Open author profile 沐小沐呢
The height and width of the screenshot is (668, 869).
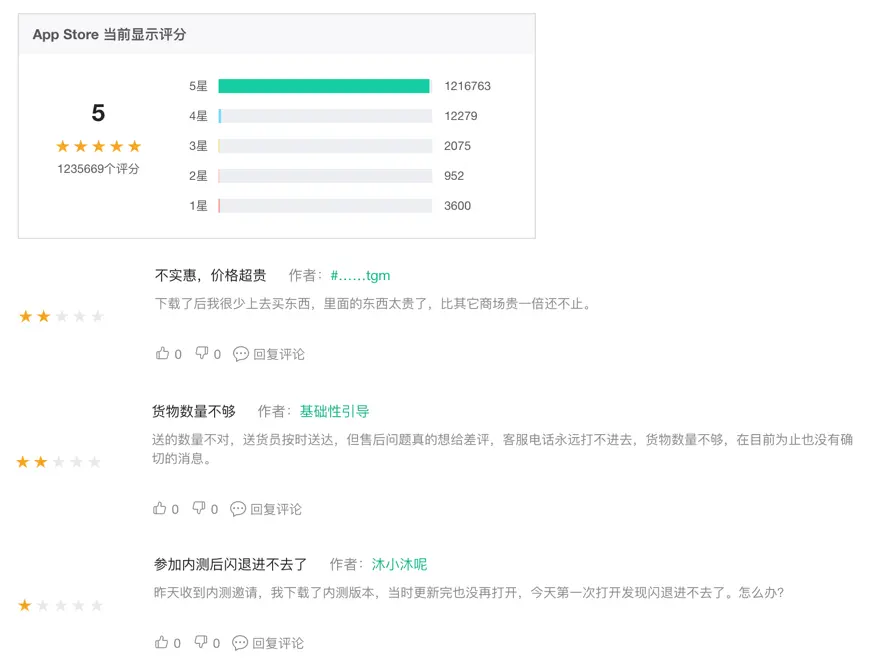(x=398, y=564)
